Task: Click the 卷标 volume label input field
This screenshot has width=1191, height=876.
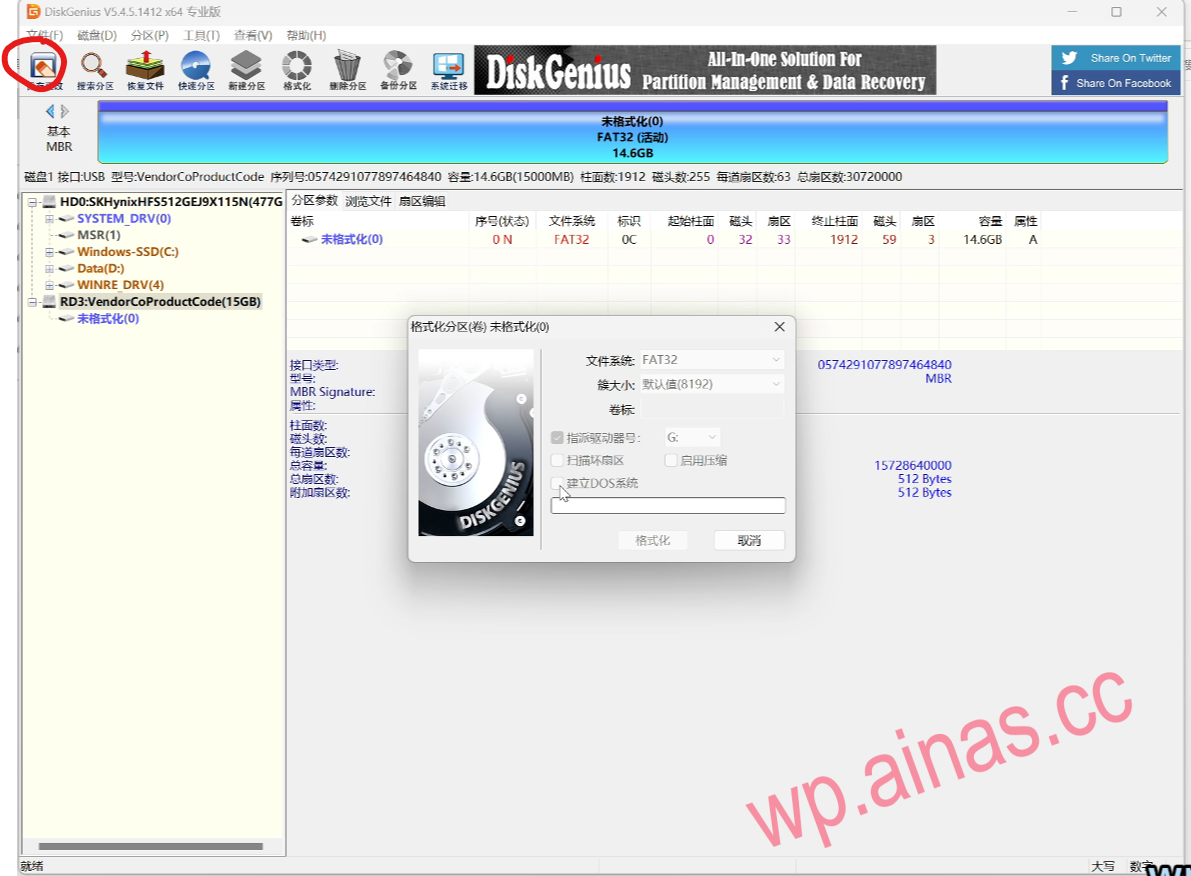Action: coord(712,410)
